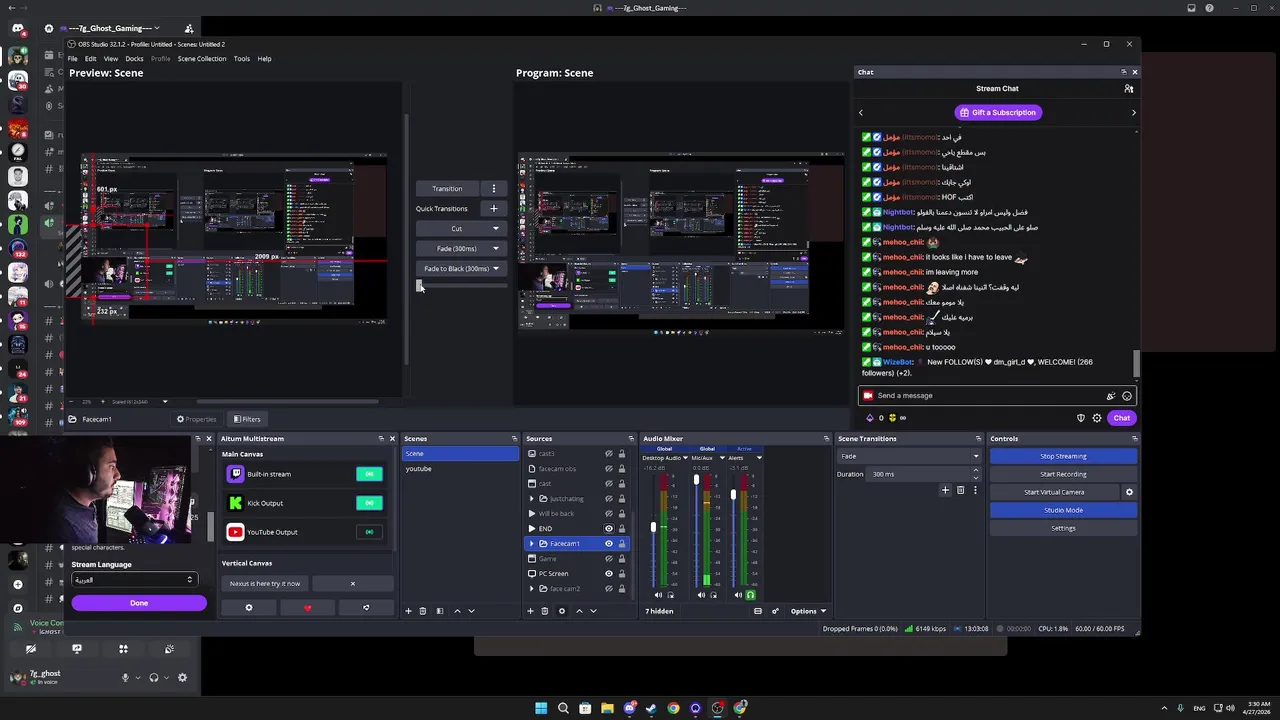
Task: Click the share icon in Aitum Multistream
Action: pyautogui.click(x=366, y=608)
